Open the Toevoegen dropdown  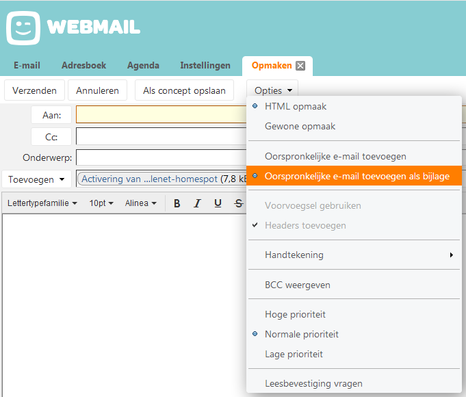36,180
